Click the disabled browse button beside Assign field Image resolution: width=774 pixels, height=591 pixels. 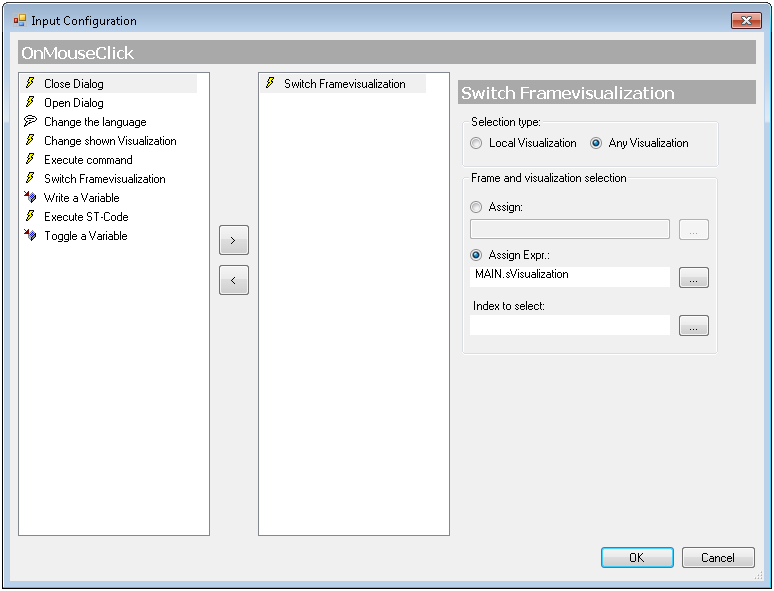[x=694, y=230]
